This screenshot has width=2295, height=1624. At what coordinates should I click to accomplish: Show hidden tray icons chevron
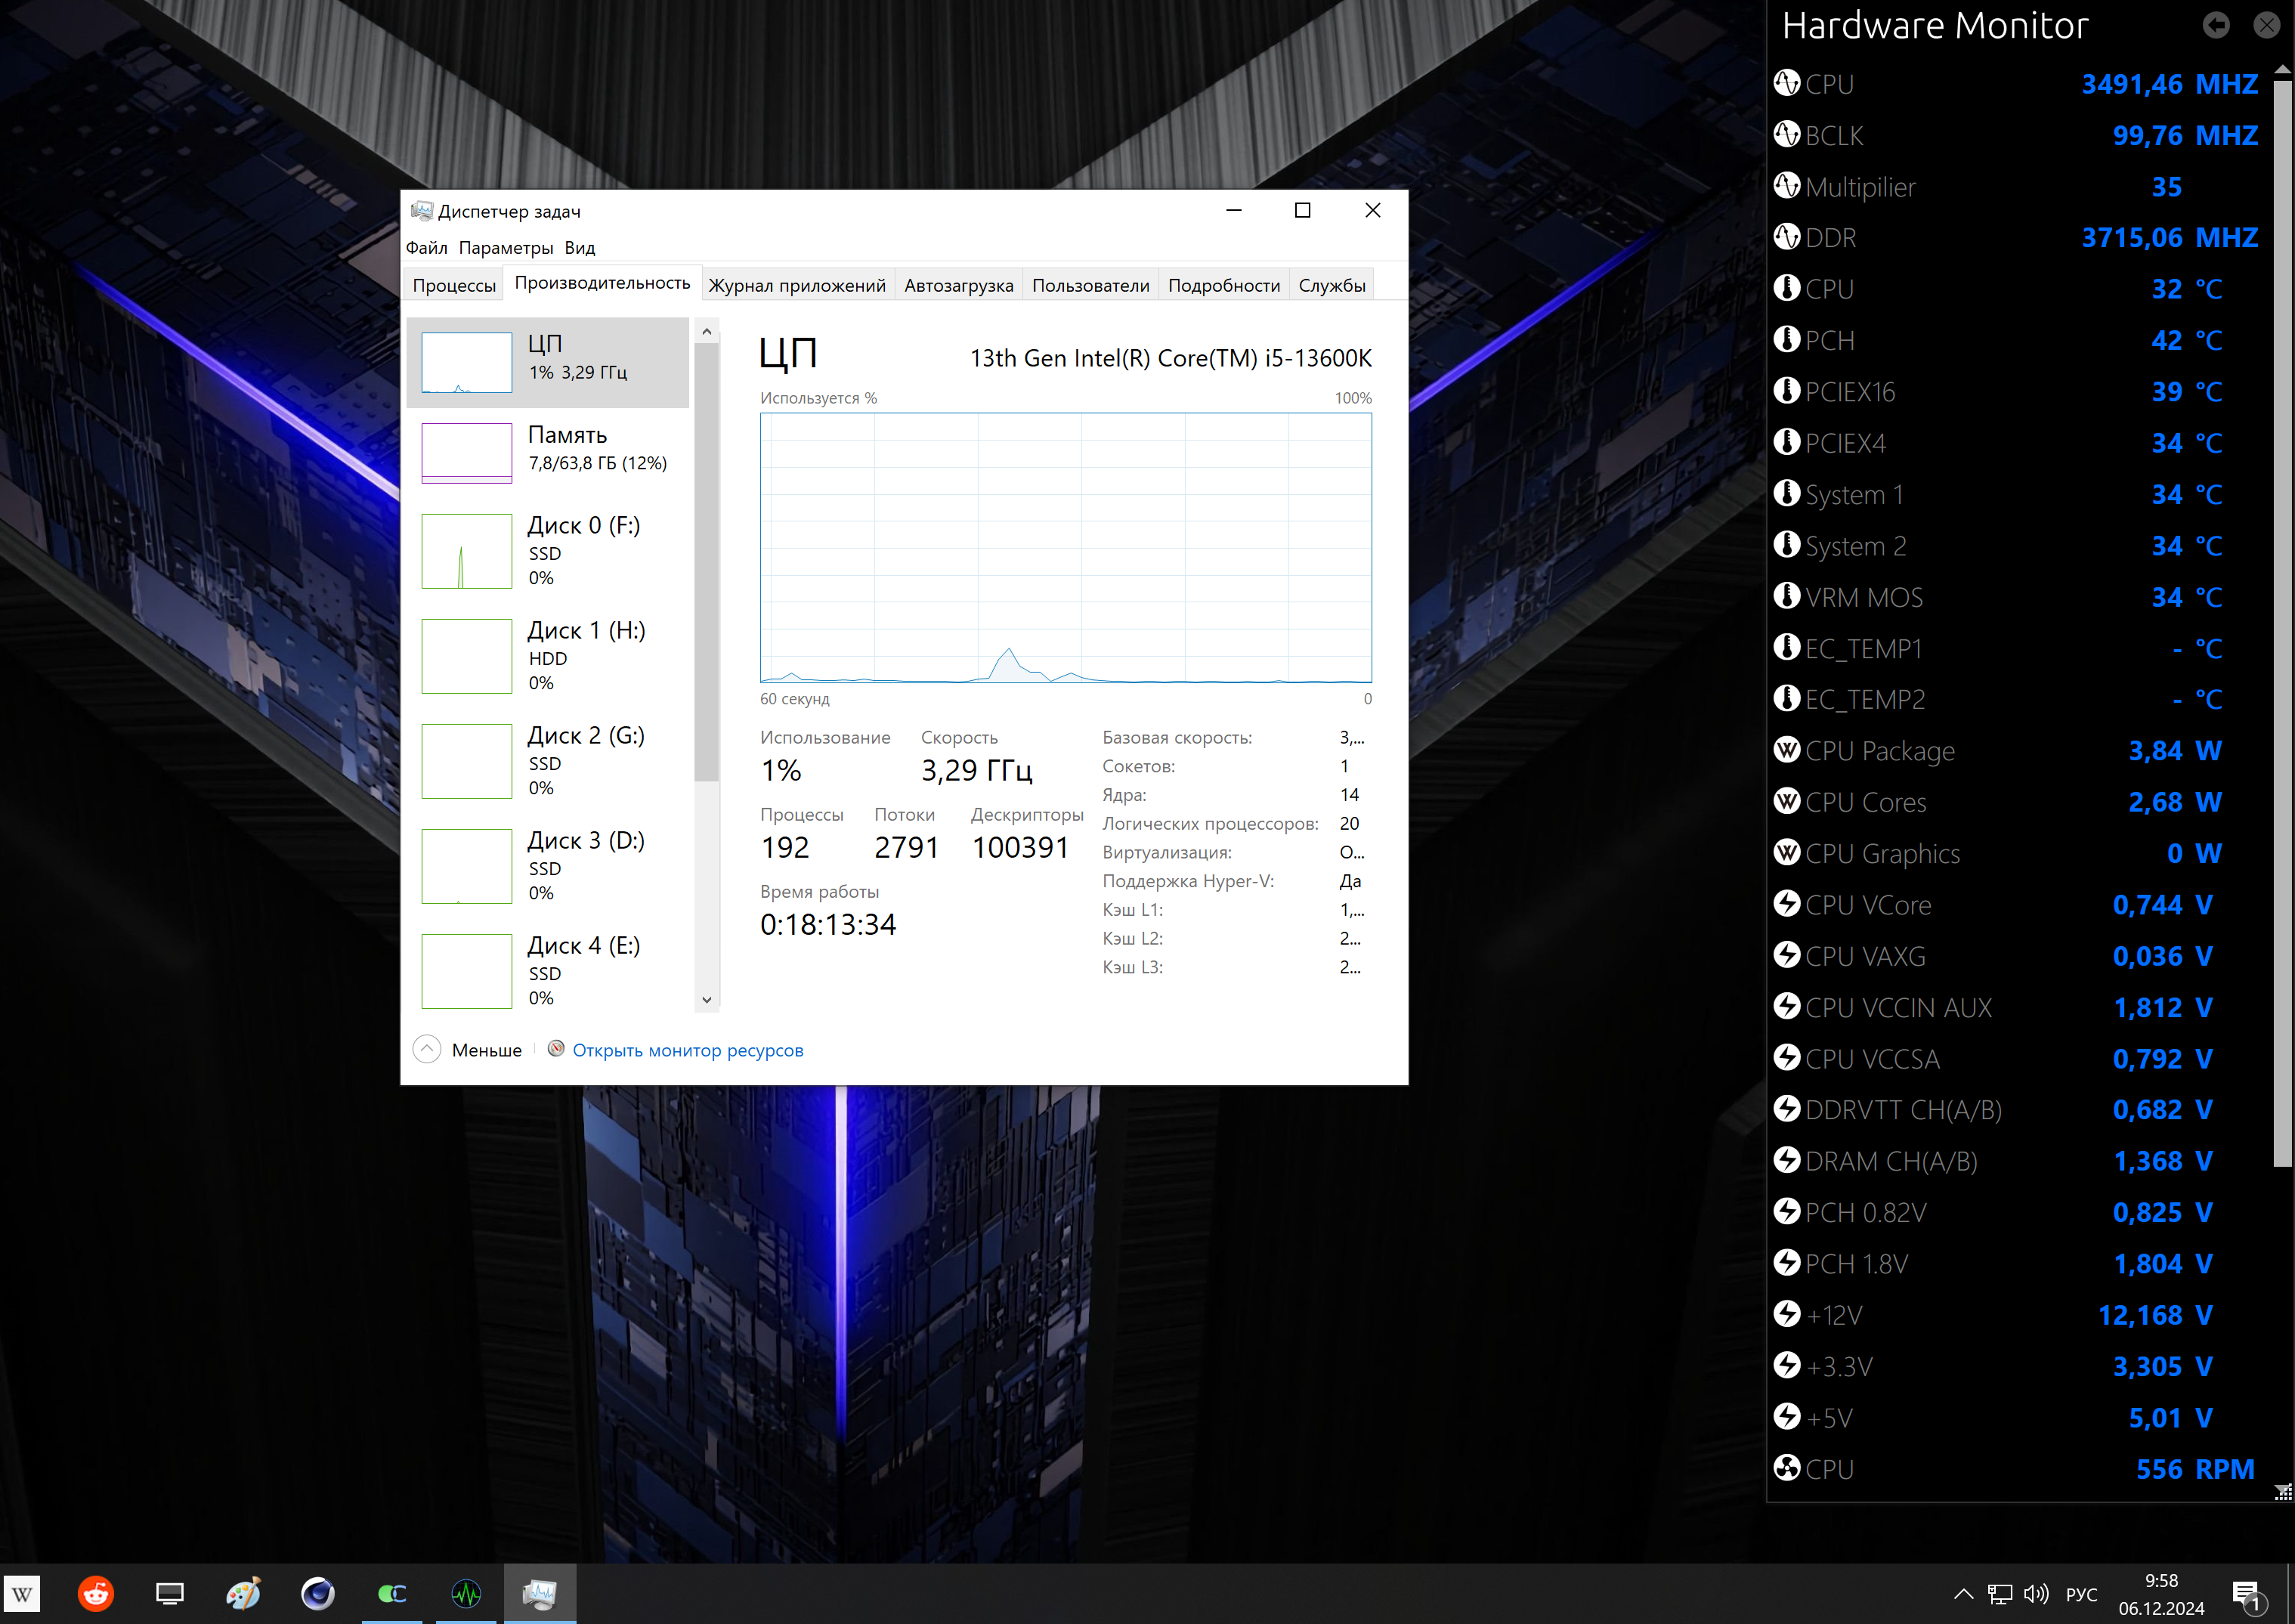[1963, 1593]
